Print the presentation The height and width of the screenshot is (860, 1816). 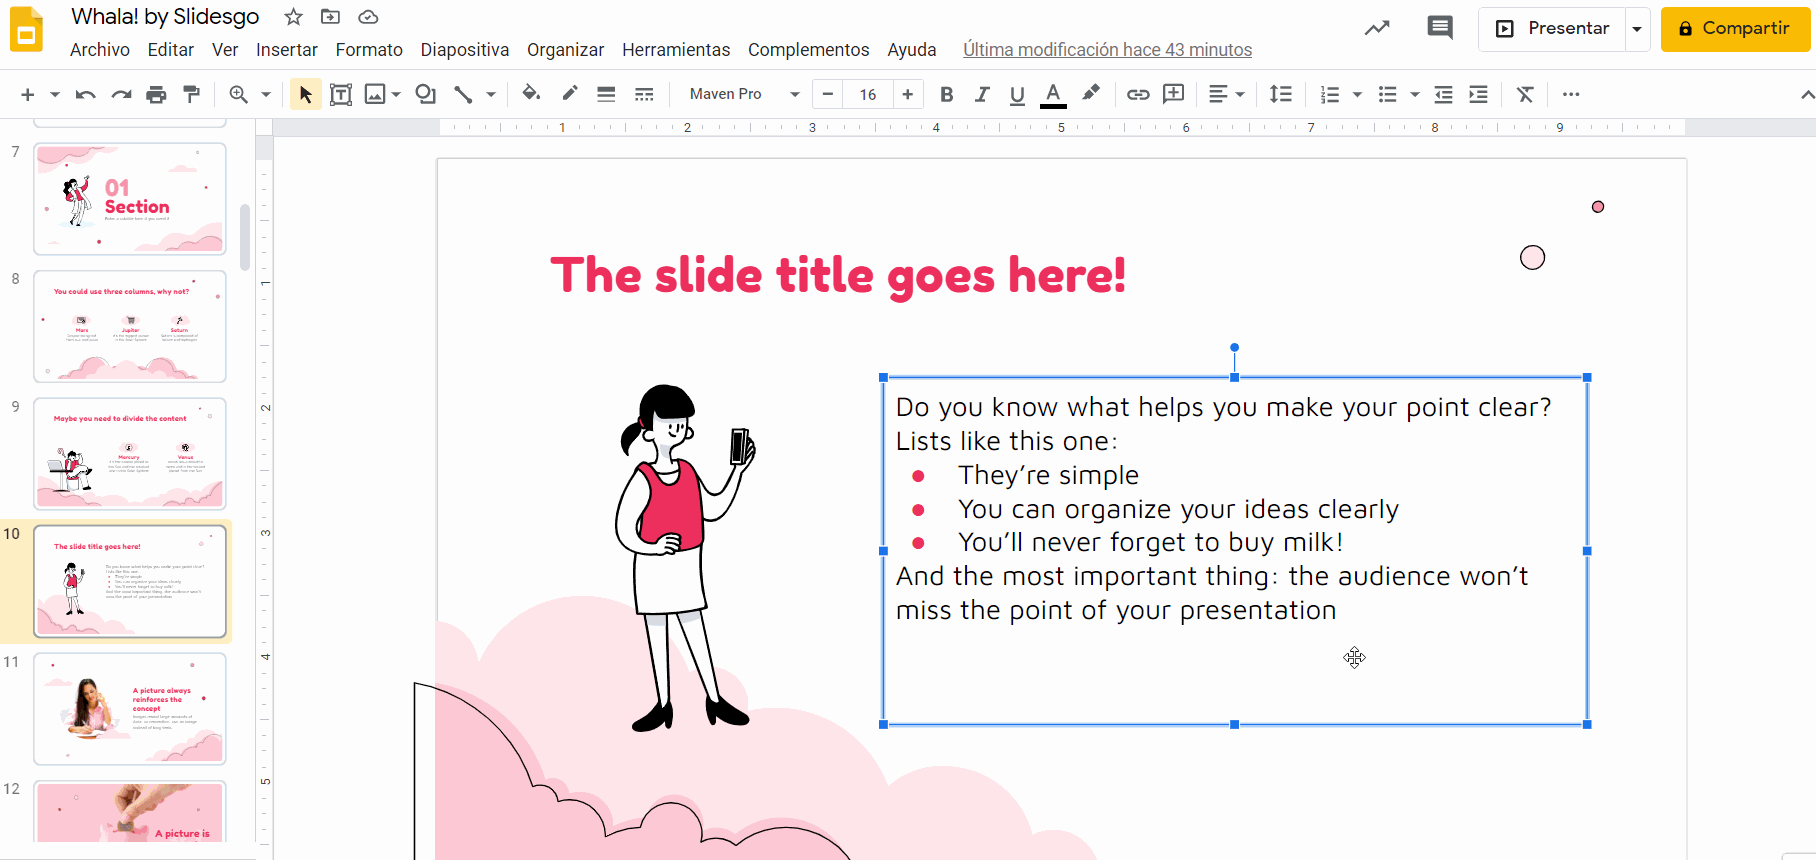click(x=156, y=94)
